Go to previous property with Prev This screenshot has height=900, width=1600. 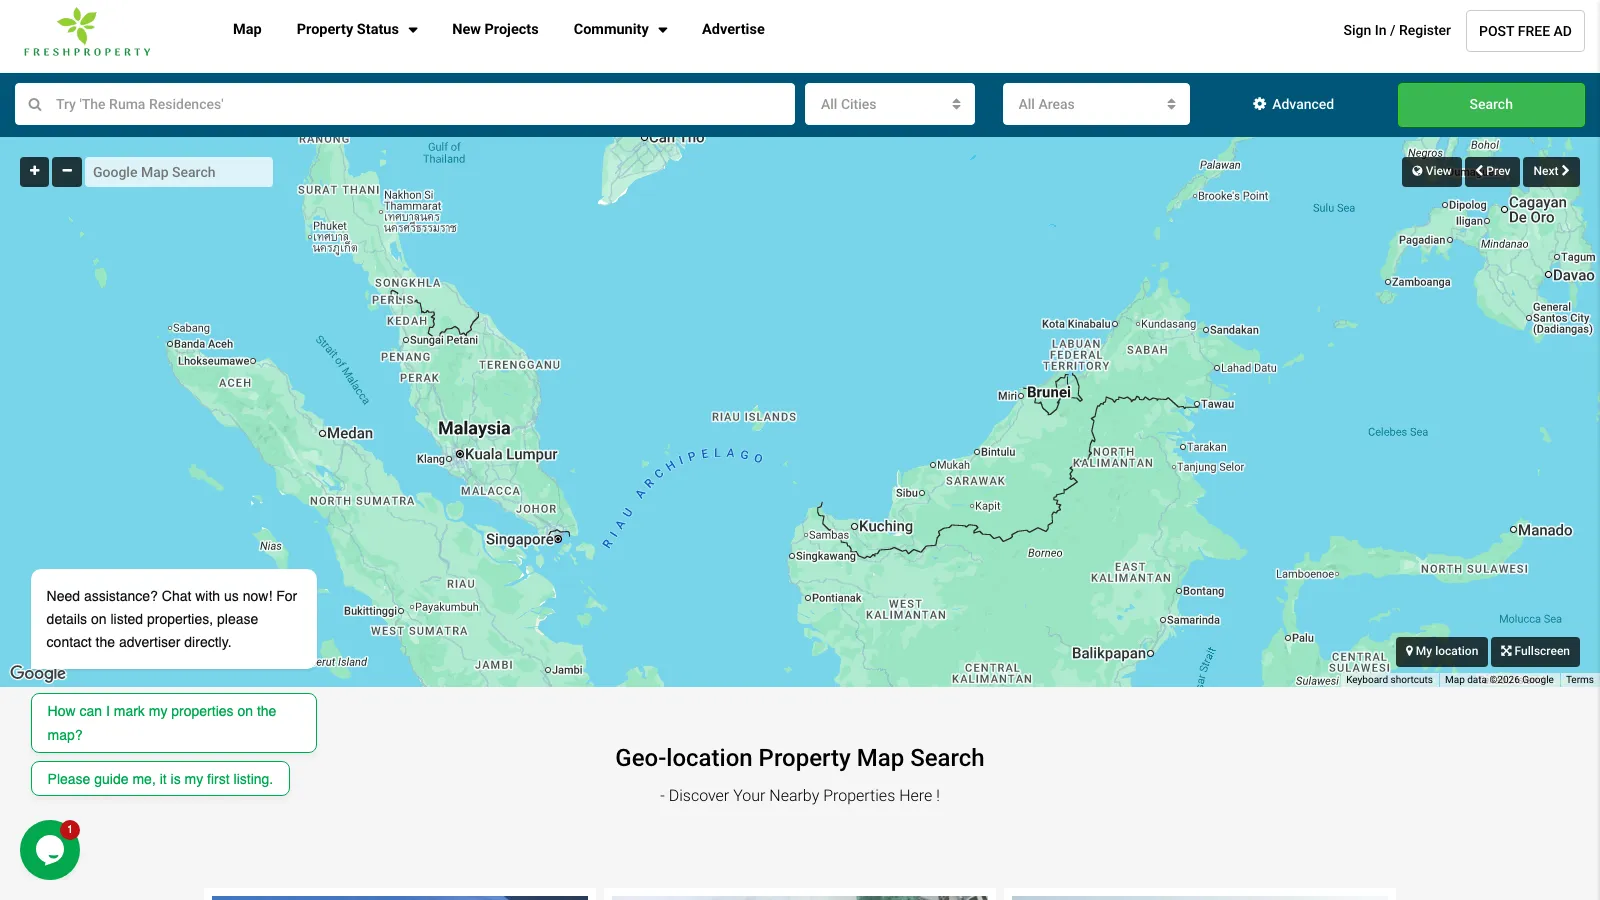(x=1492, y=171)
